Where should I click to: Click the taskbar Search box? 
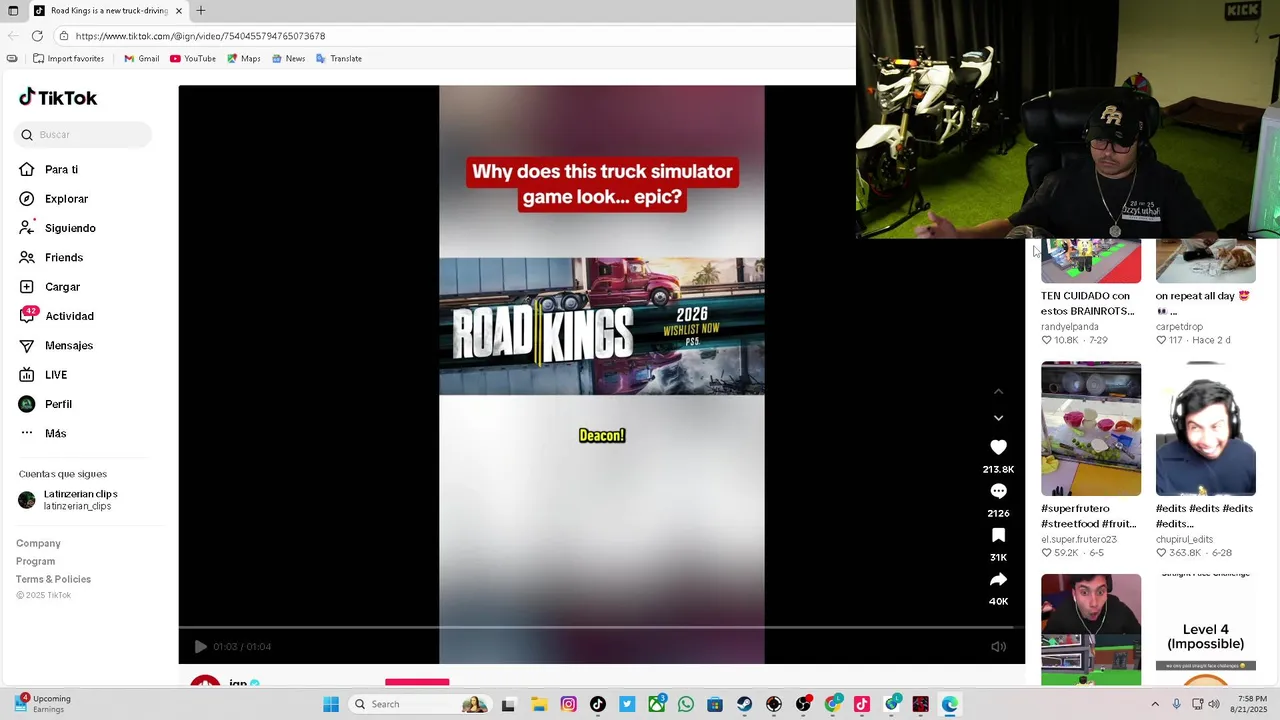pyautogui.click(x=420, y=704)
